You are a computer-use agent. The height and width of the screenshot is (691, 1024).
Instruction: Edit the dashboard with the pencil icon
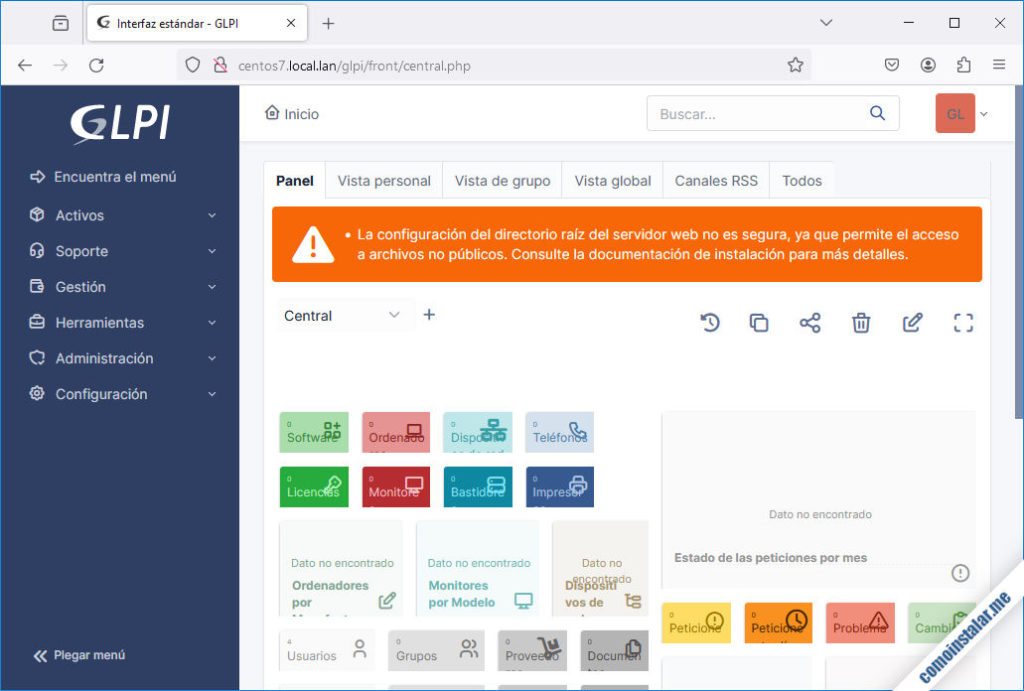tap(912, 322)
